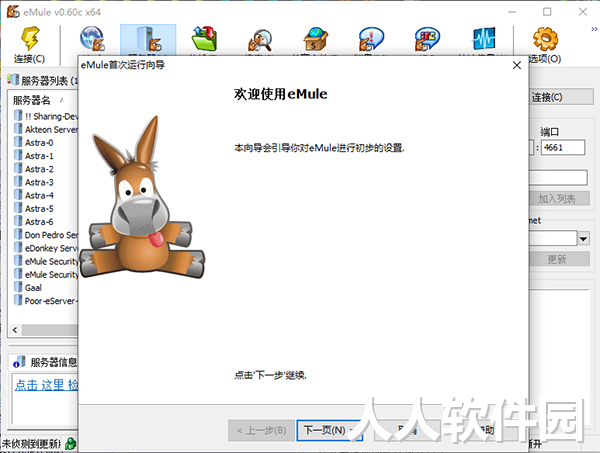Open the Messages speech-bubble icon
This screenshot has width=600, height=453.
371,39
